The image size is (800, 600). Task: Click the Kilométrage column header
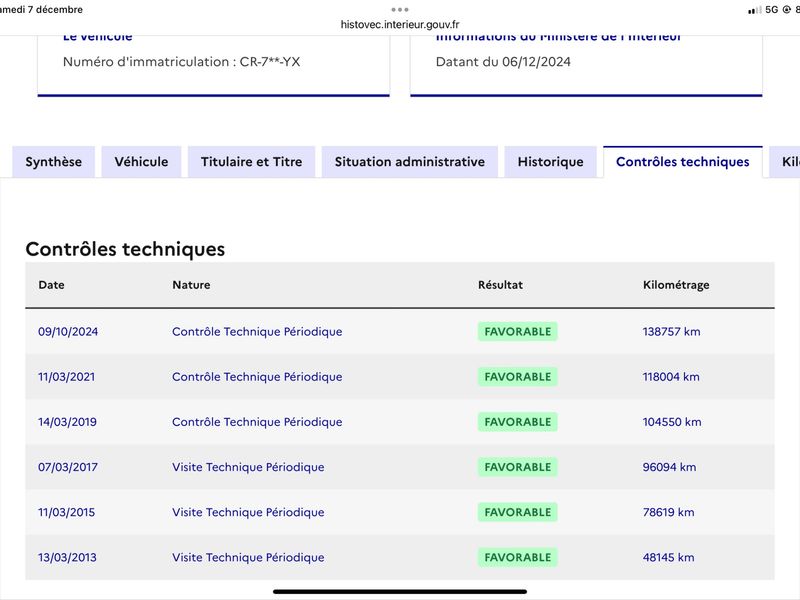point(676,285)
